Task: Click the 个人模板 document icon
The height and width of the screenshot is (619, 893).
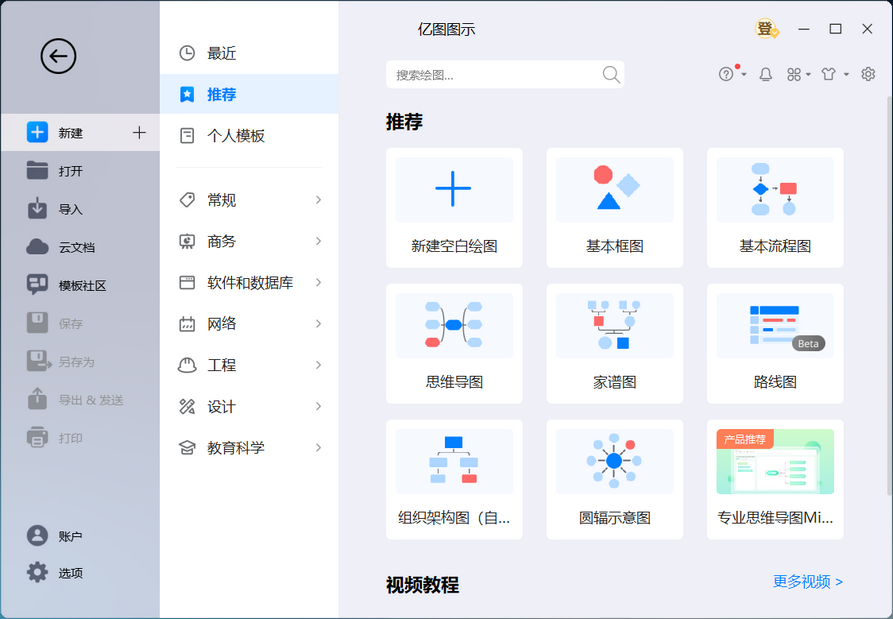Action: [187, 136]
